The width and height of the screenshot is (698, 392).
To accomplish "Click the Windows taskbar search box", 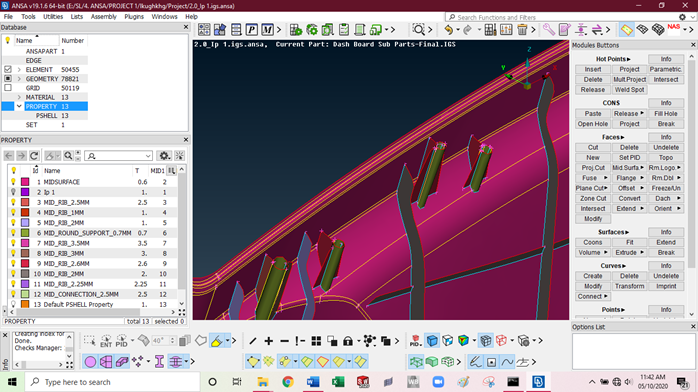I will [112, 382].
